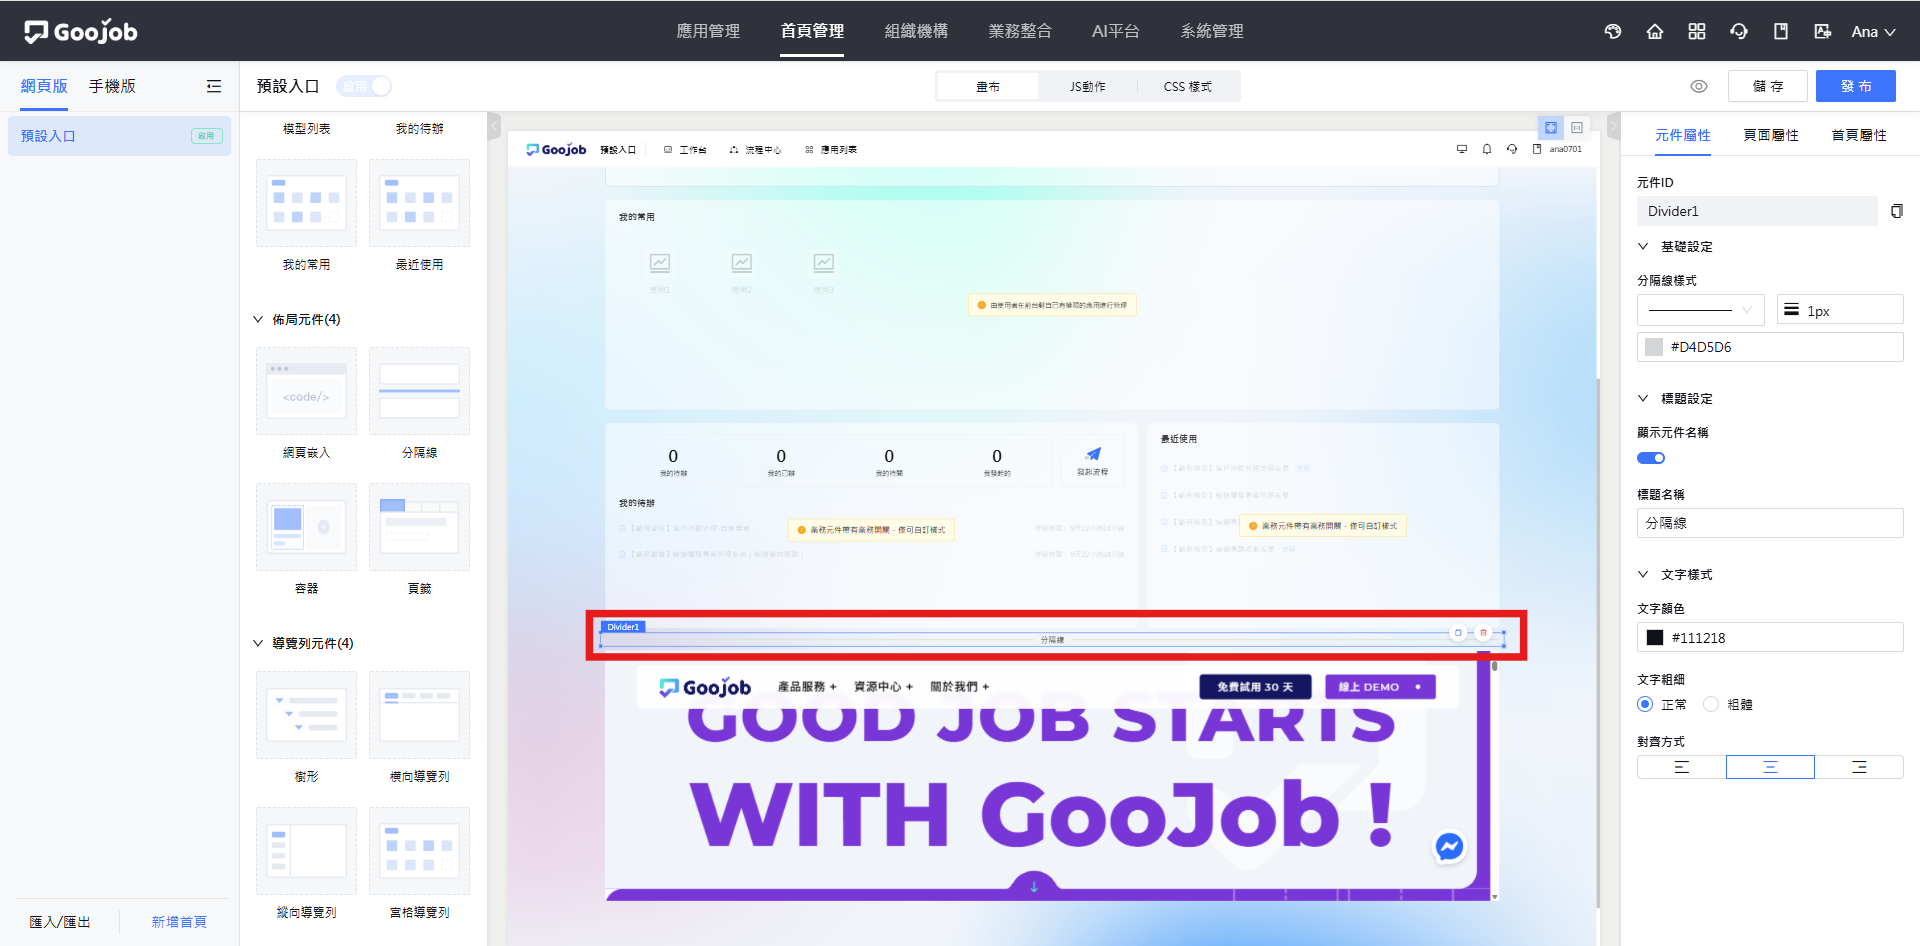
Task: Select the 正常 font weight radio
Action: 1645,704
